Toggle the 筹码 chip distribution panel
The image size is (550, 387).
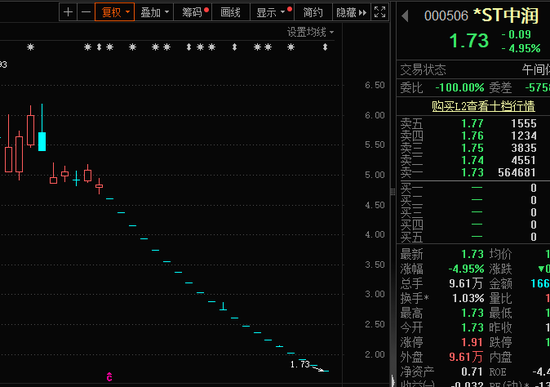(194, 13)
